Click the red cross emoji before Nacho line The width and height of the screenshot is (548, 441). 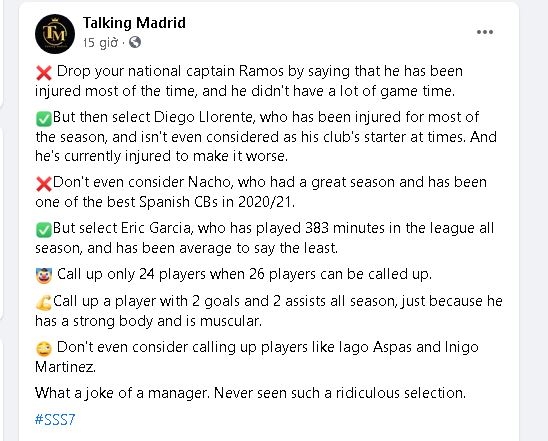coord(44,184)
